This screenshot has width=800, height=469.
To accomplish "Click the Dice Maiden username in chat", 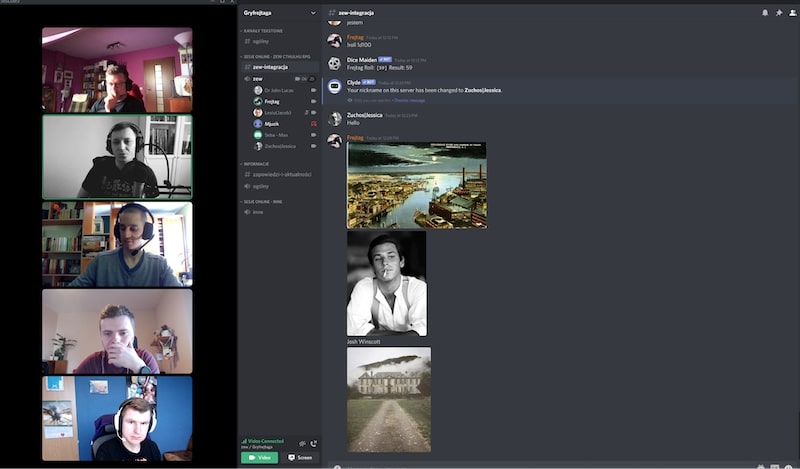I will (362, 60).
